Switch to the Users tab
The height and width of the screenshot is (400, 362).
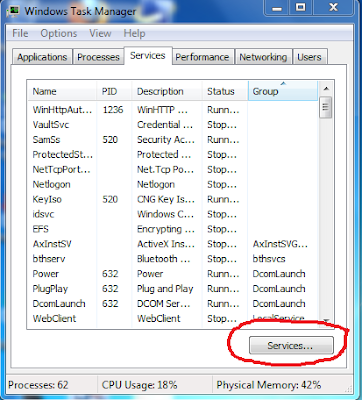[309, 57]
